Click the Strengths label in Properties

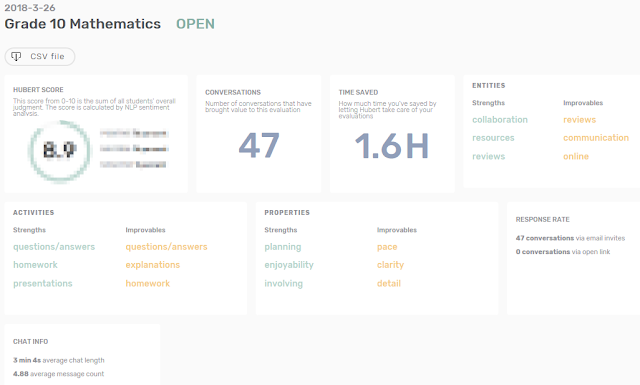[281, 230]
